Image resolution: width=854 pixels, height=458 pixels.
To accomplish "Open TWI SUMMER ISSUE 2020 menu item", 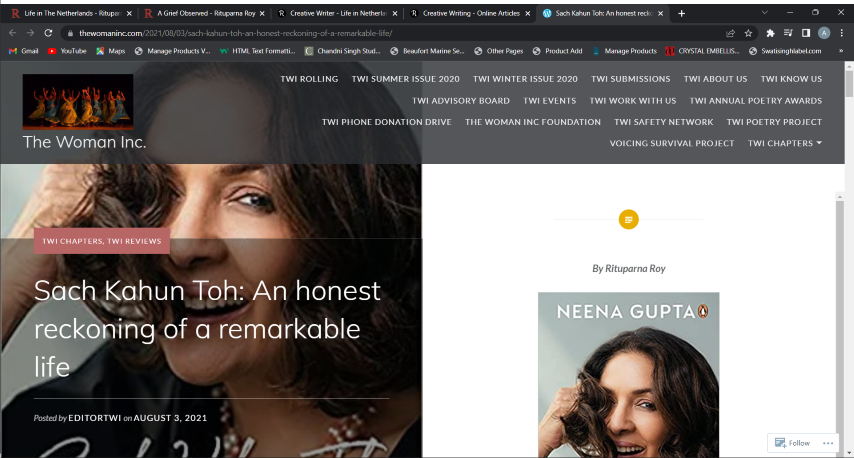I will [x=406, y=79].
